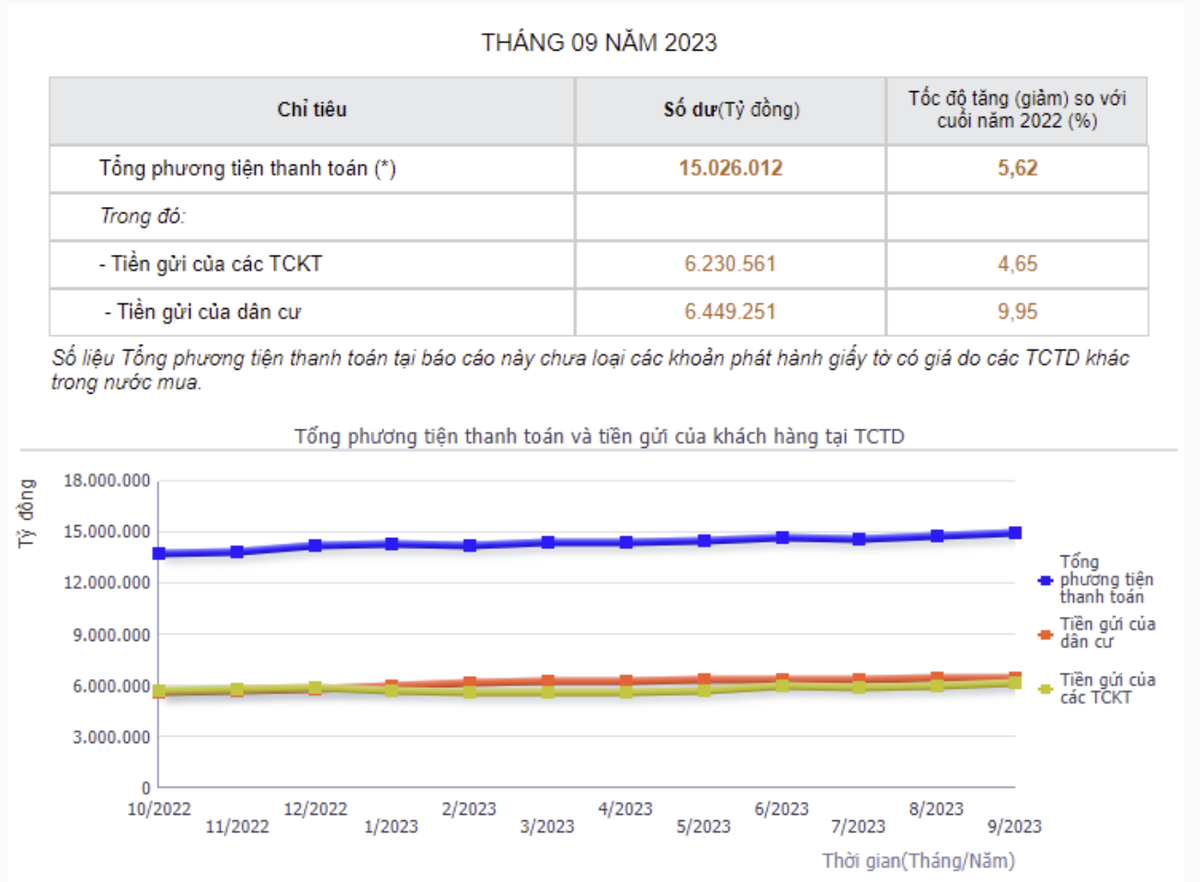Toggle the 'Tiền gửi của các TCKT' legend label
Image resolution: width=1200 pixels, height=882 pixels.
click(x=1107, y=688)
